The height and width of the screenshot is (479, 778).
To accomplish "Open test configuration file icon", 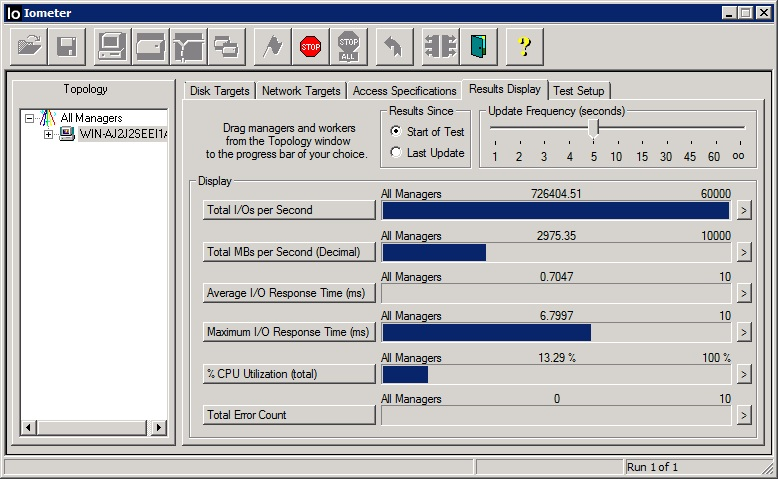I will click(x=29, y=47).
